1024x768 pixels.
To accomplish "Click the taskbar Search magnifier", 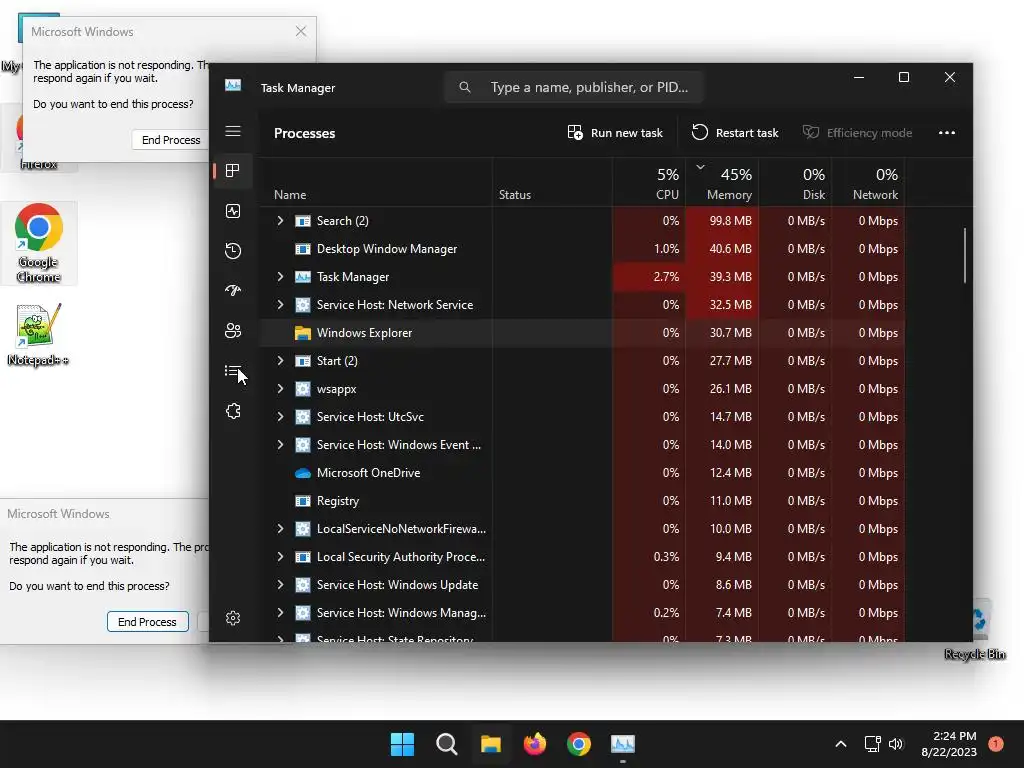I will (447, 744).
